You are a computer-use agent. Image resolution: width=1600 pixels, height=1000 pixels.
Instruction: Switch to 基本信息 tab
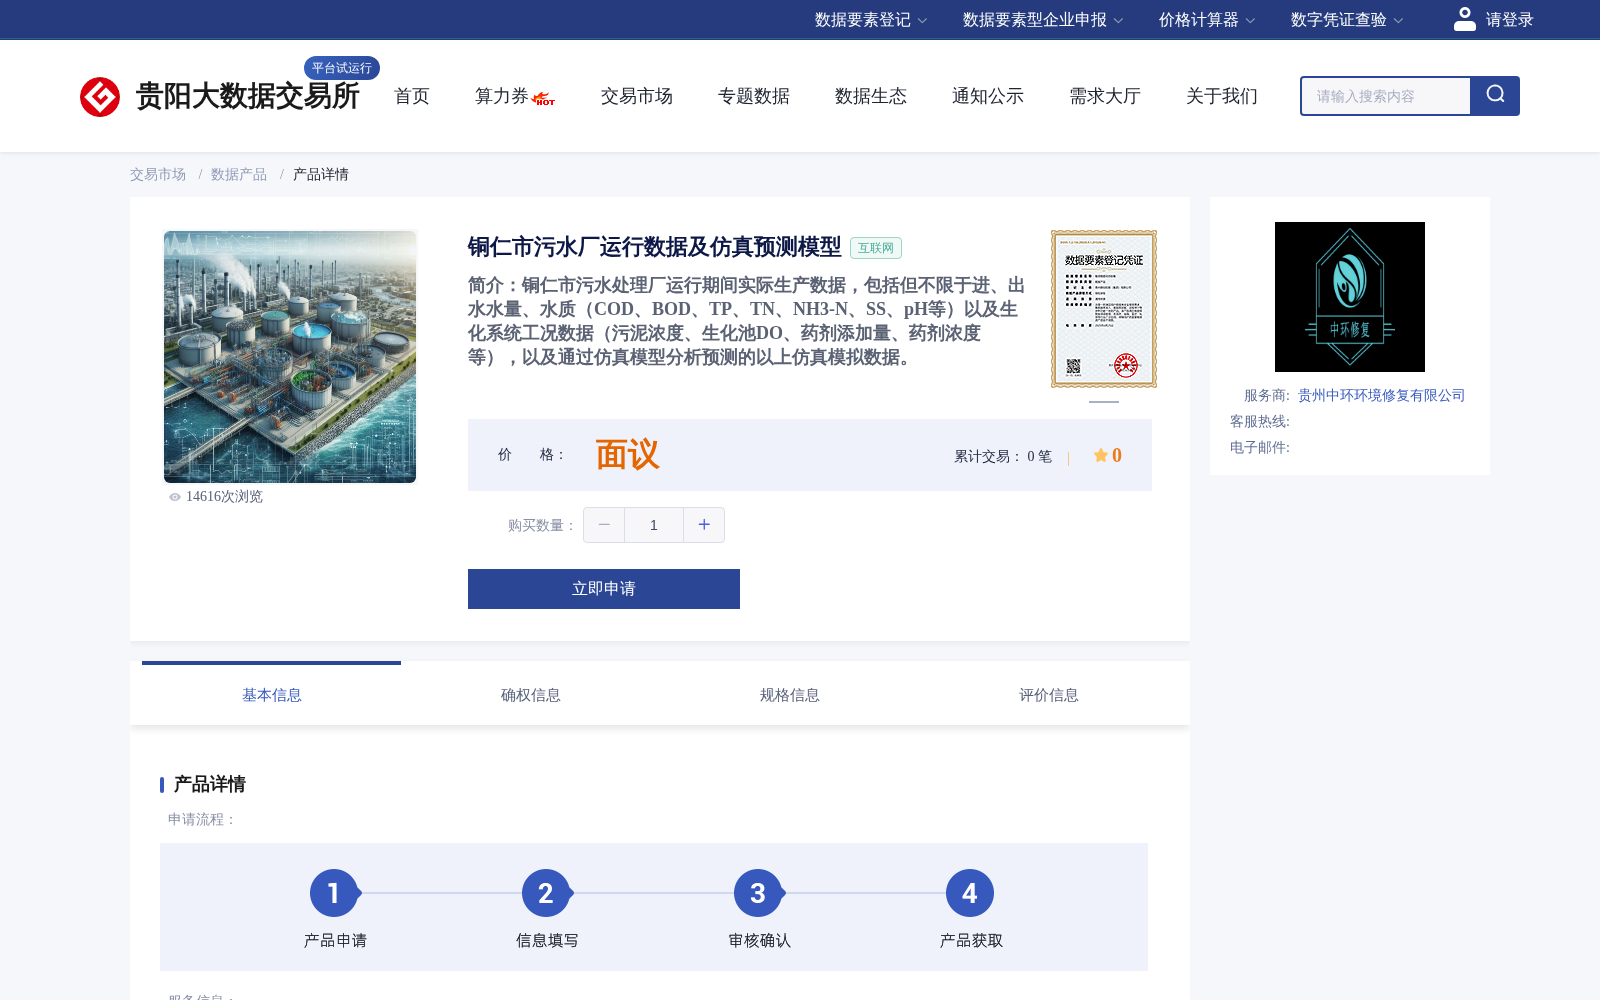point(272,695)
